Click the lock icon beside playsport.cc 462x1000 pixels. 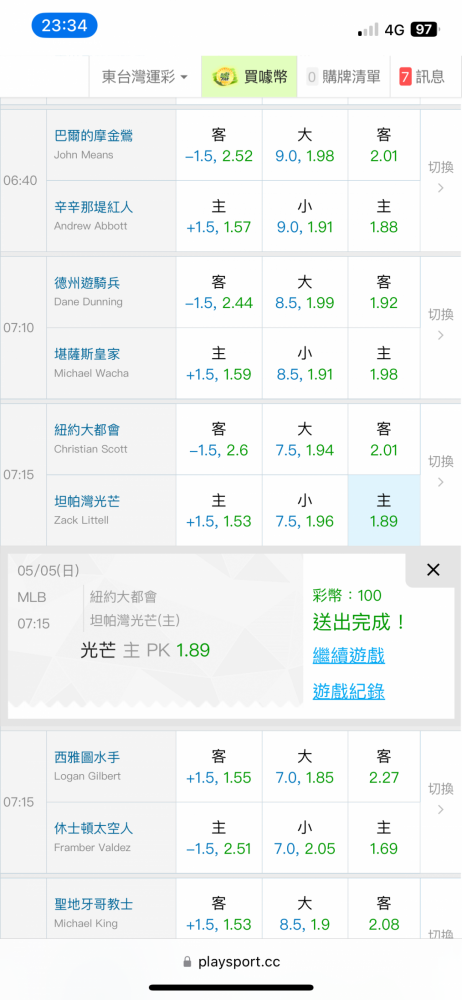pos(187,962)
